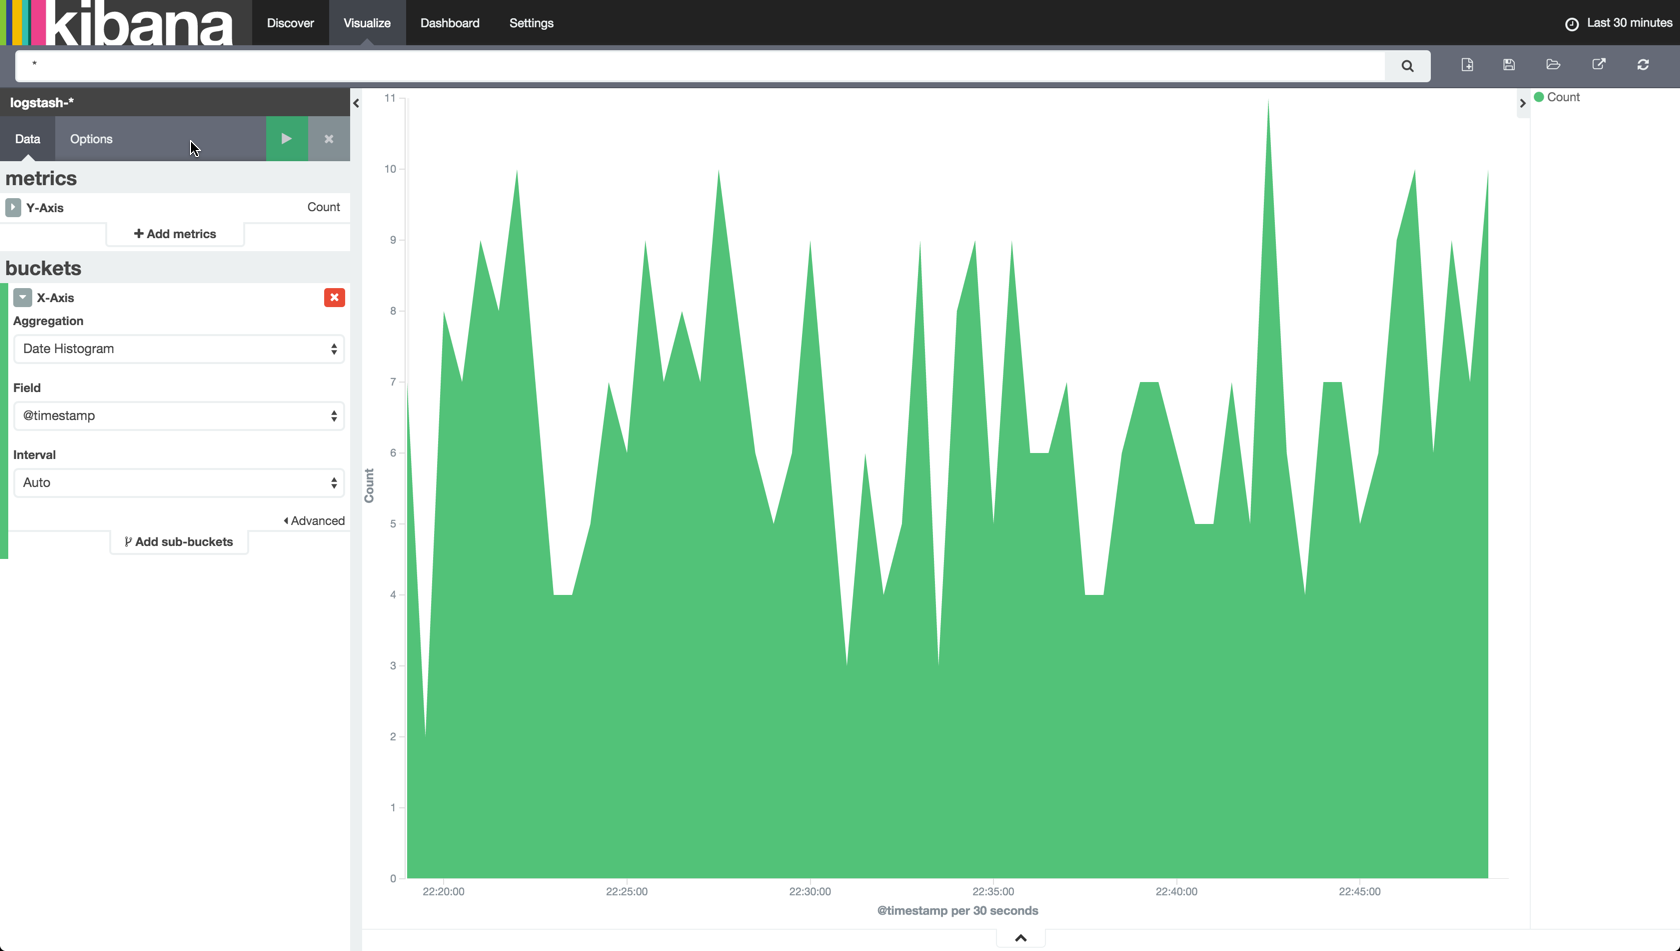1680x951 pixels.
Task: Save the visualization icon
Action: (x=1509, y=65)
